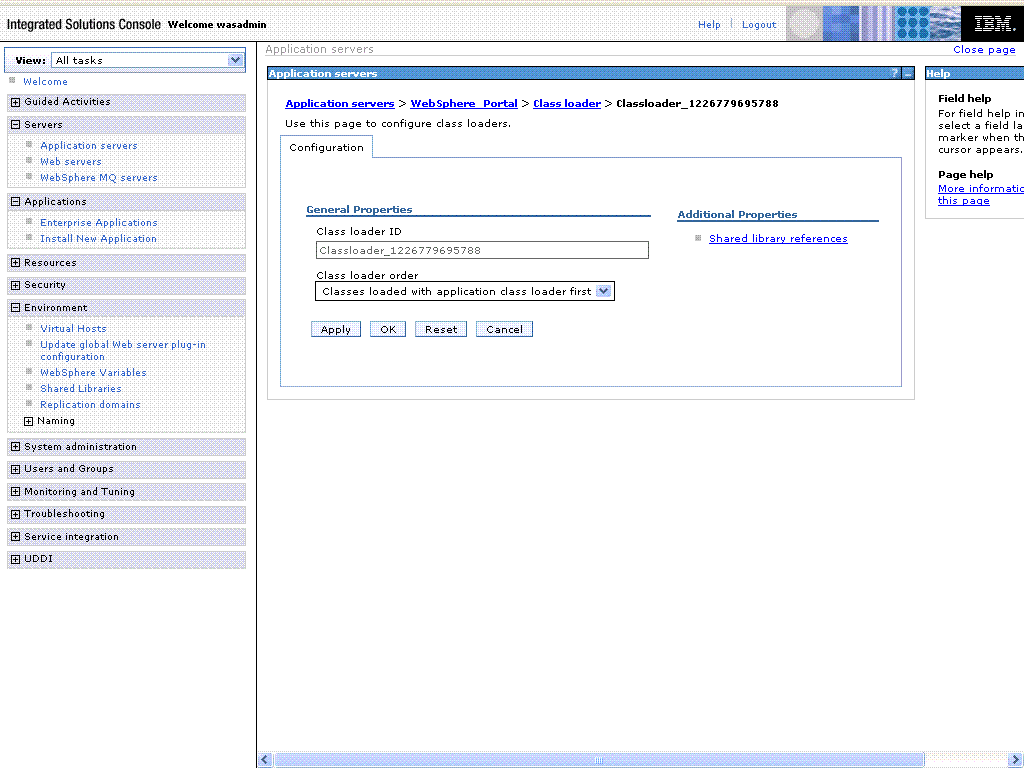Click the help question mark icon in Application servers header
1024x768 pixels.
coord(895,73)
